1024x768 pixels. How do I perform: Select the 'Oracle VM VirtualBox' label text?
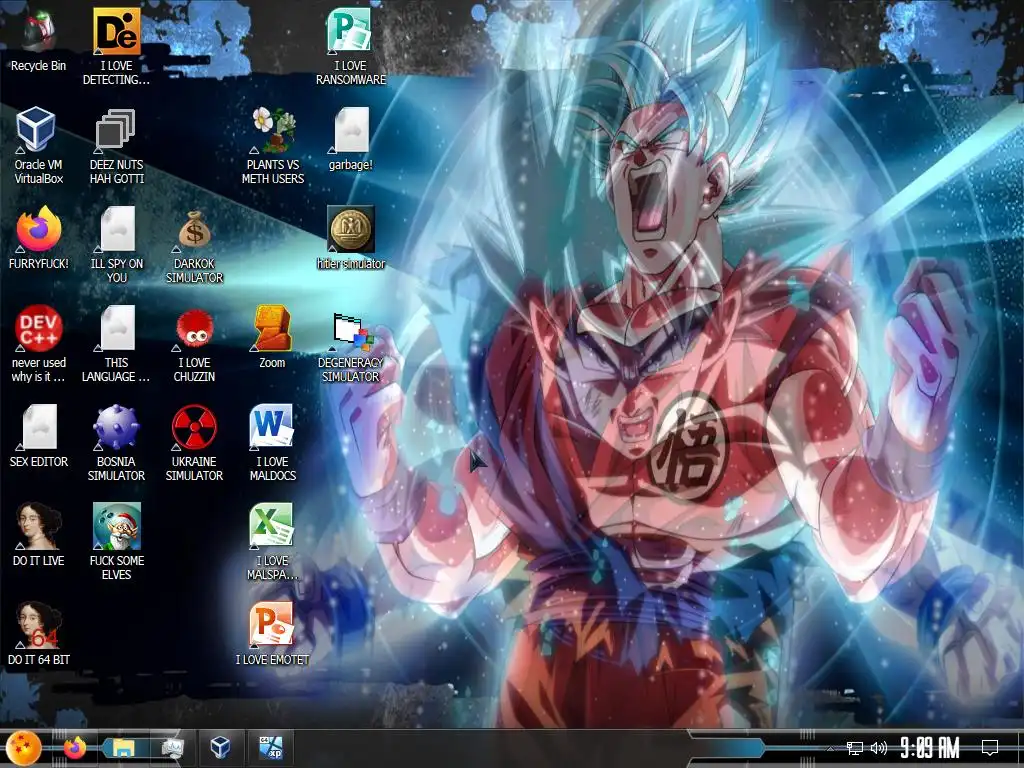coord(38,171)
